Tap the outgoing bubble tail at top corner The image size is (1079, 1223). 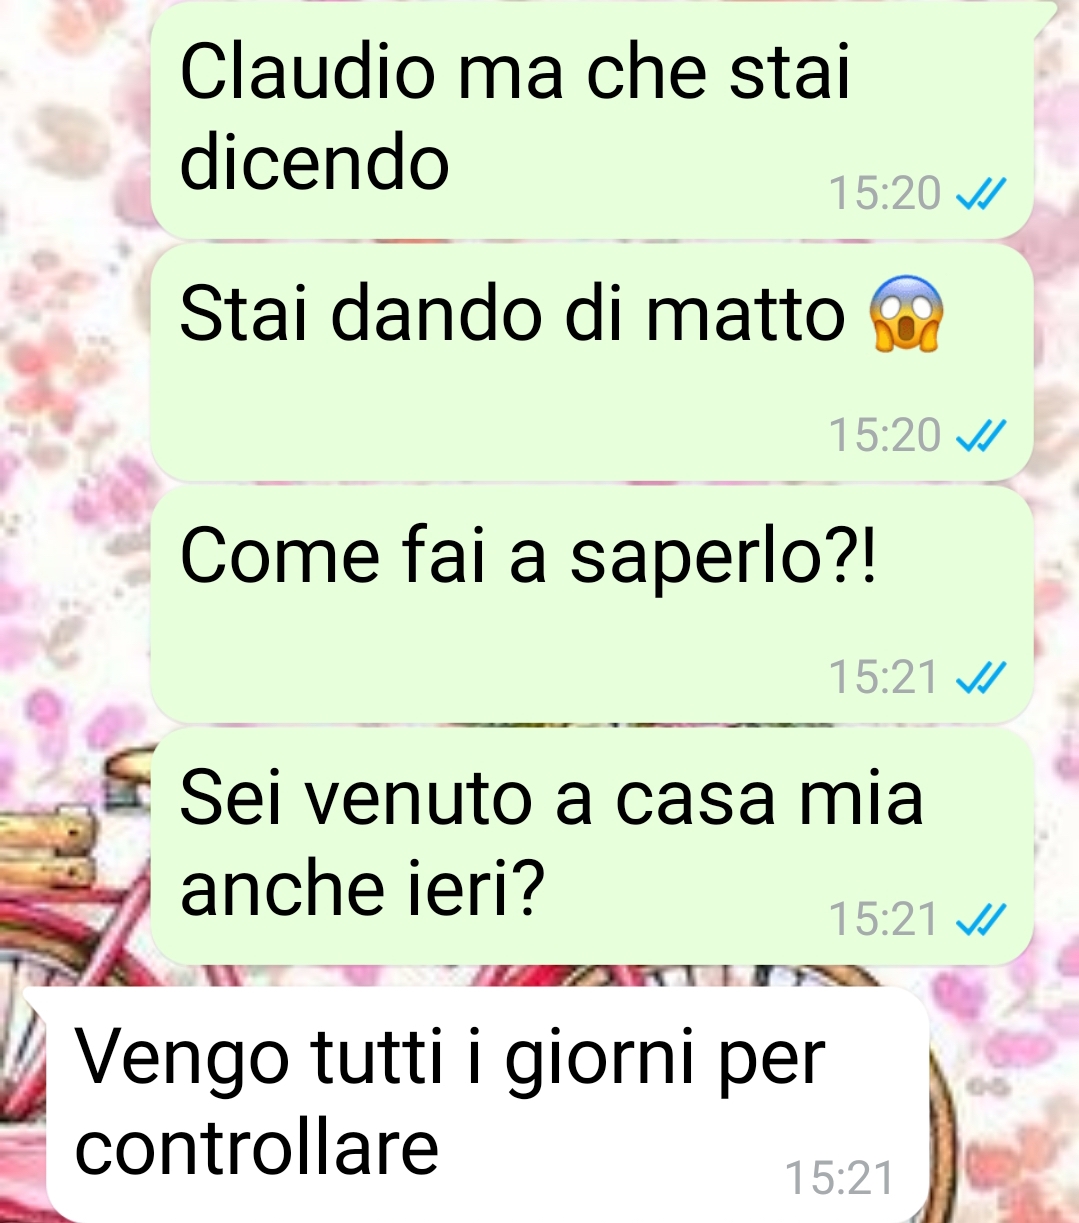point(1043,15)
